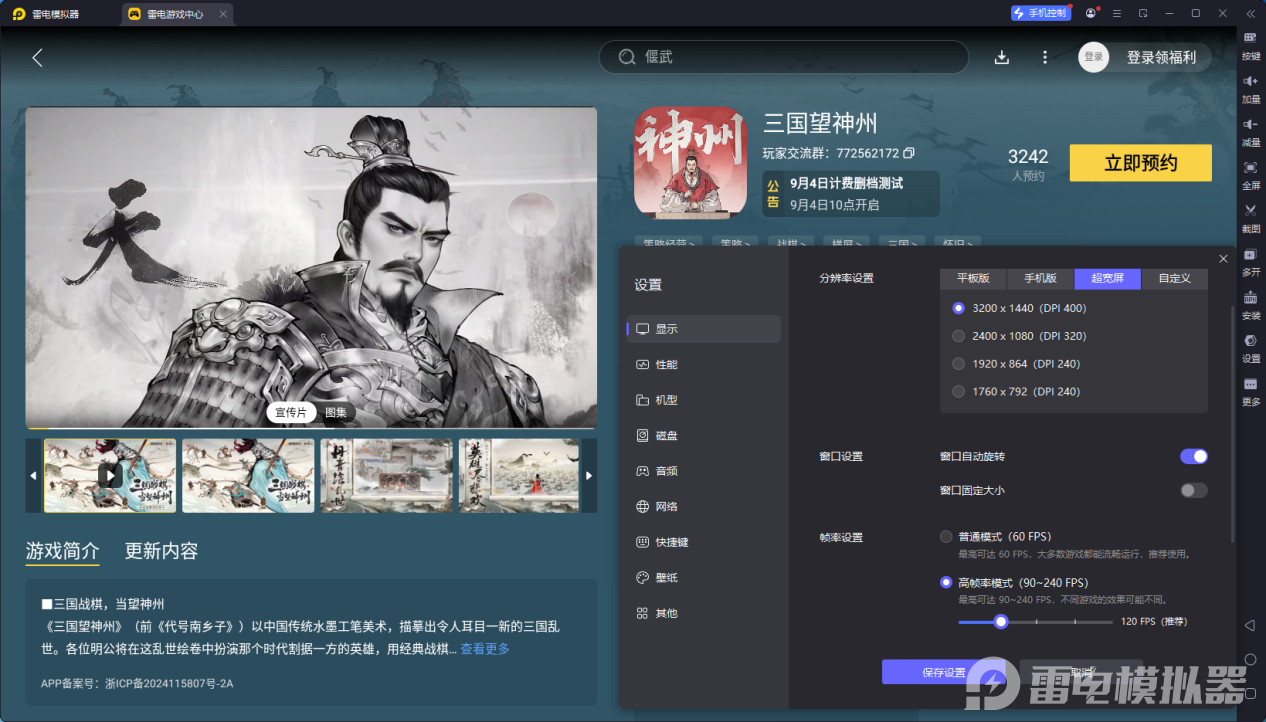Screen dimensions: 1266x722
Task: Open 壁纸 settings category
Action: 703,578
